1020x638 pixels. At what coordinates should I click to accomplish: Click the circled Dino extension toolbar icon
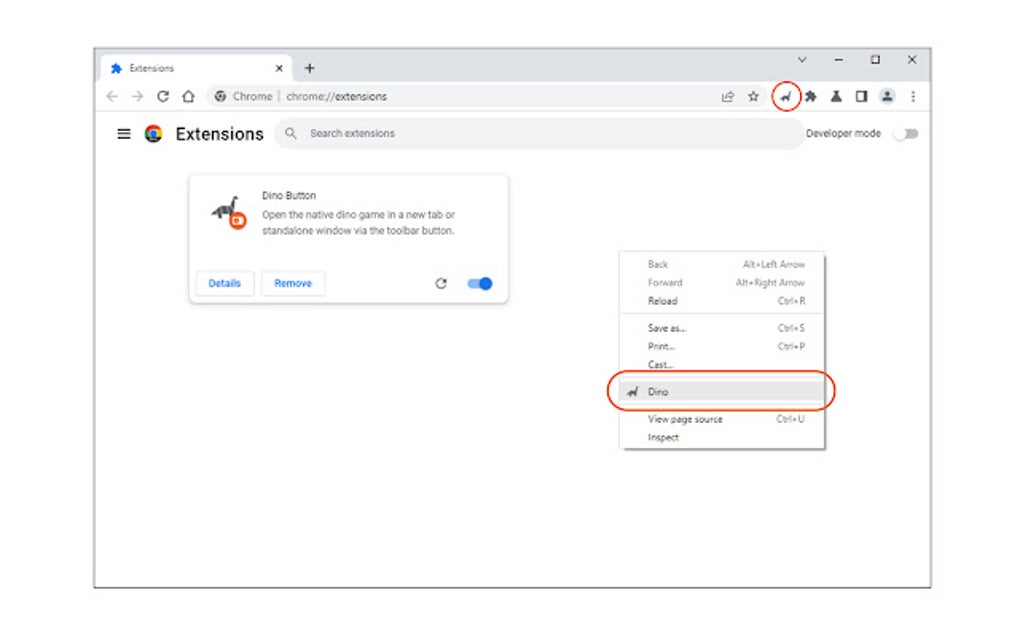pyautogui.click(x=788, y=96)
